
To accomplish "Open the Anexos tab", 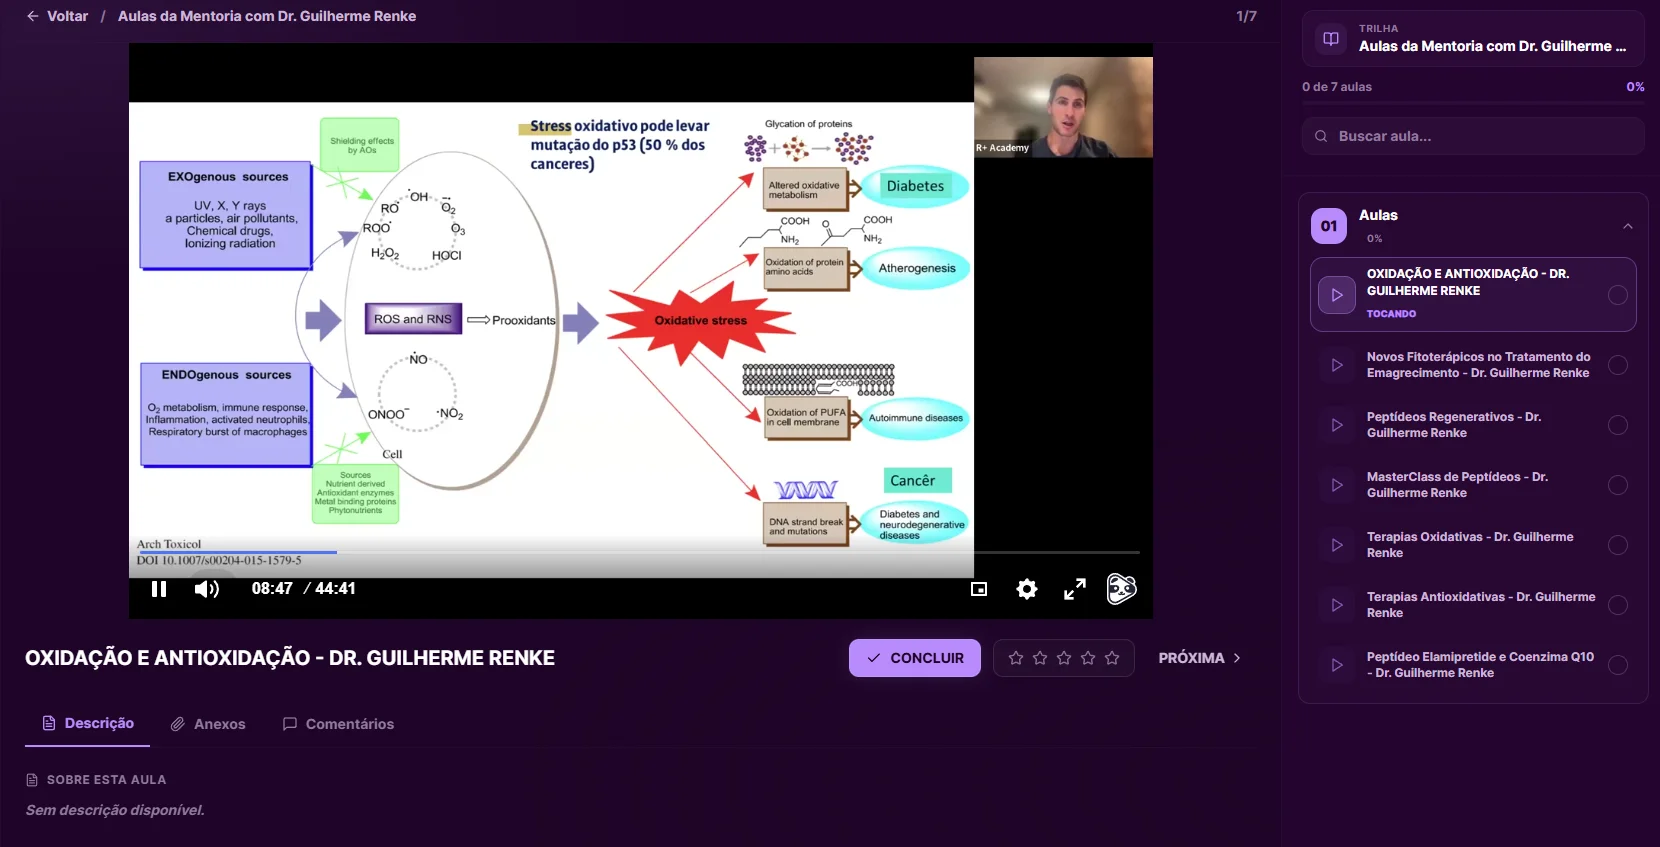I will [208, 724].
